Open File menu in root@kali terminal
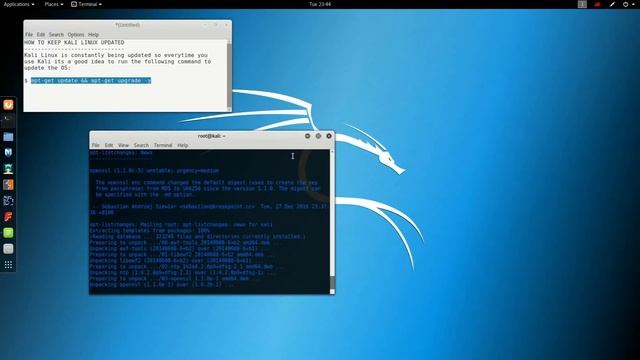The image size is (640, 360). tap(96, 145)
